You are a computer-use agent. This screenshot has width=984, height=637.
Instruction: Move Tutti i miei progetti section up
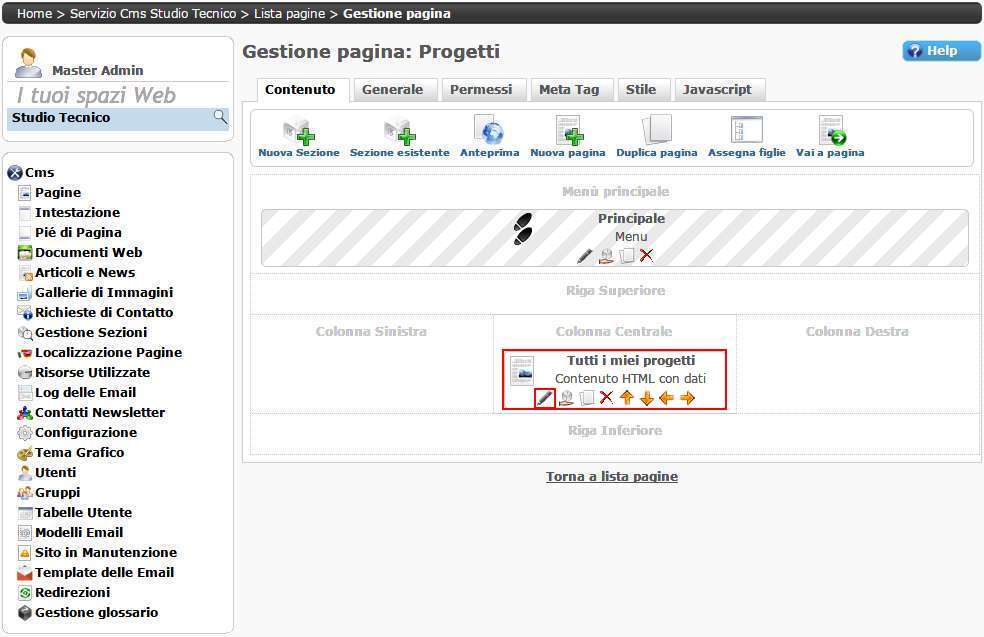click(627, 398)
